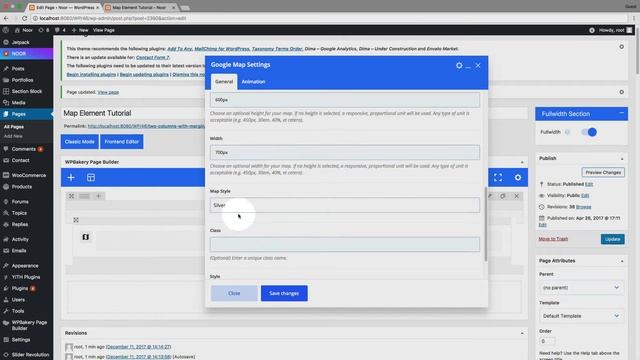Reload the browser page

click(24, 18)
